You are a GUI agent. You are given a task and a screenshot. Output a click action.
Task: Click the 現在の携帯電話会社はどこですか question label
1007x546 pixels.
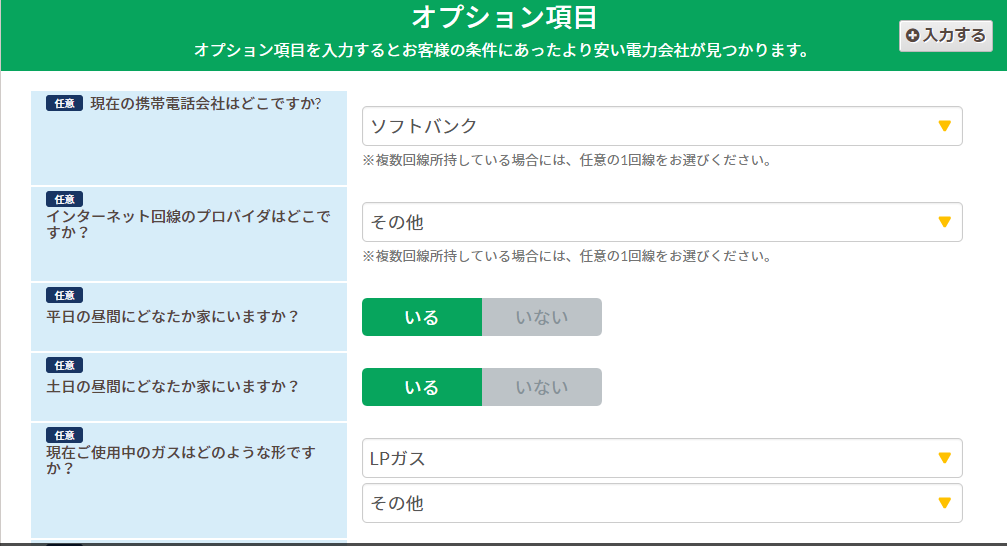click(205, 103)
